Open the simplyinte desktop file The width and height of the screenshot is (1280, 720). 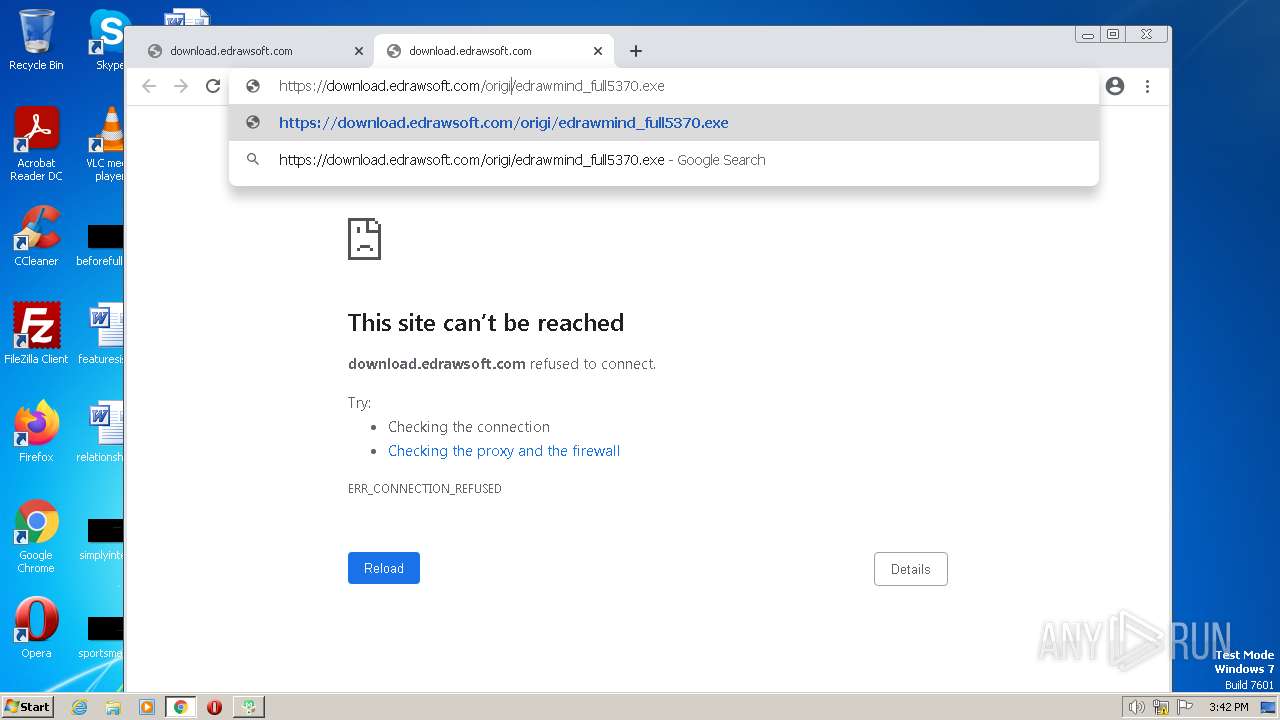pos(102,538)
